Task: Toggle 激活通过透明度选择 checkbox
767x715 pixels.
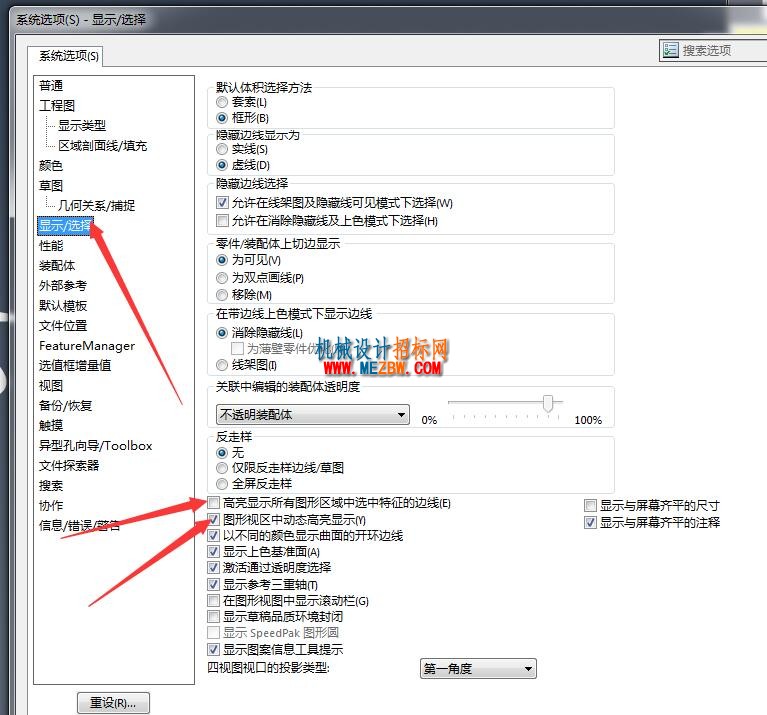Action: click(x=214, y=568)
